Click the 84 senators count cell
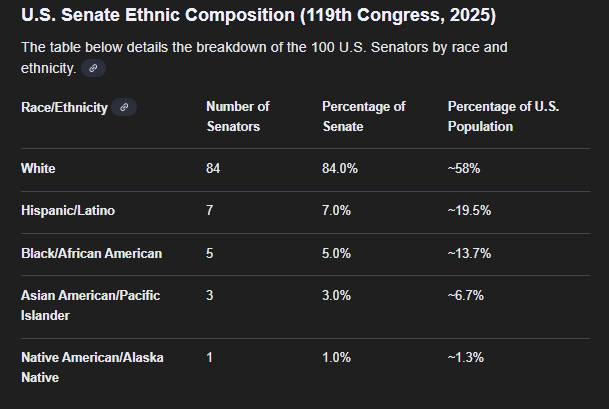The image size is (609, 409). pyautogui.click(x=213, y=169)
